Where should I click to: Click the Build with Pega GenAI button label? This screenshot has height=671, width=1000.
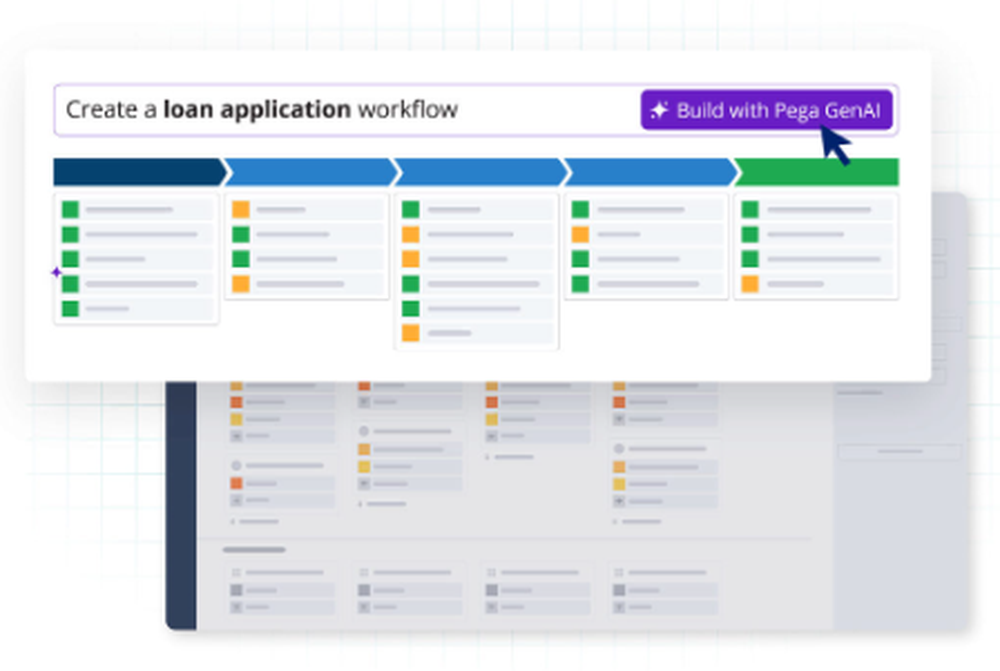(778, 110)
